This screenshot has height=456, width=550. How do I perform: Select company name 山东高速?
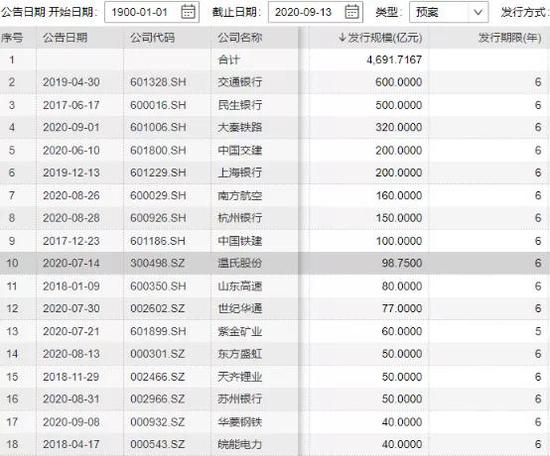click(240, 286)
